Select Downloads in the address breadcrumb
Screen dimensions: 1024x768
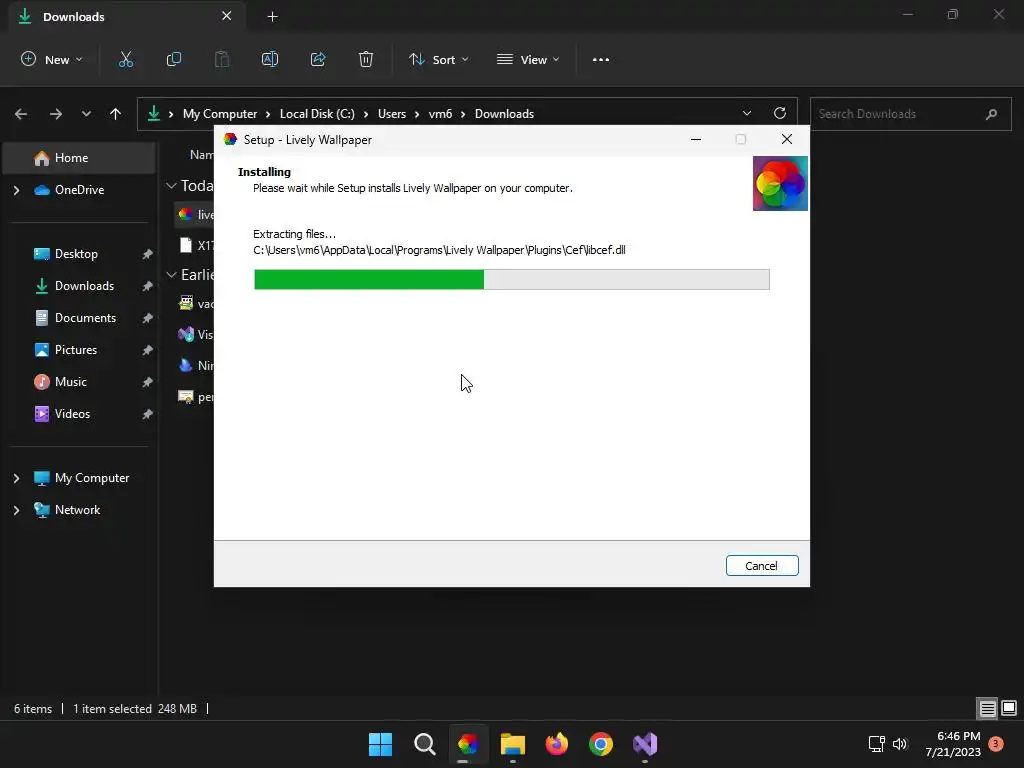pos(504,114)
